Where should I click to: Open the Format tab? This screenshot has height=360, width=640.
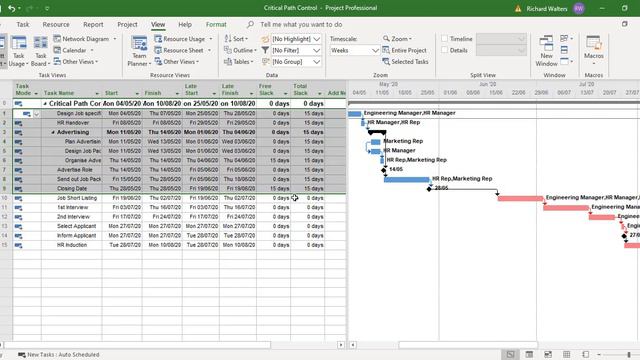click(216, 24)
